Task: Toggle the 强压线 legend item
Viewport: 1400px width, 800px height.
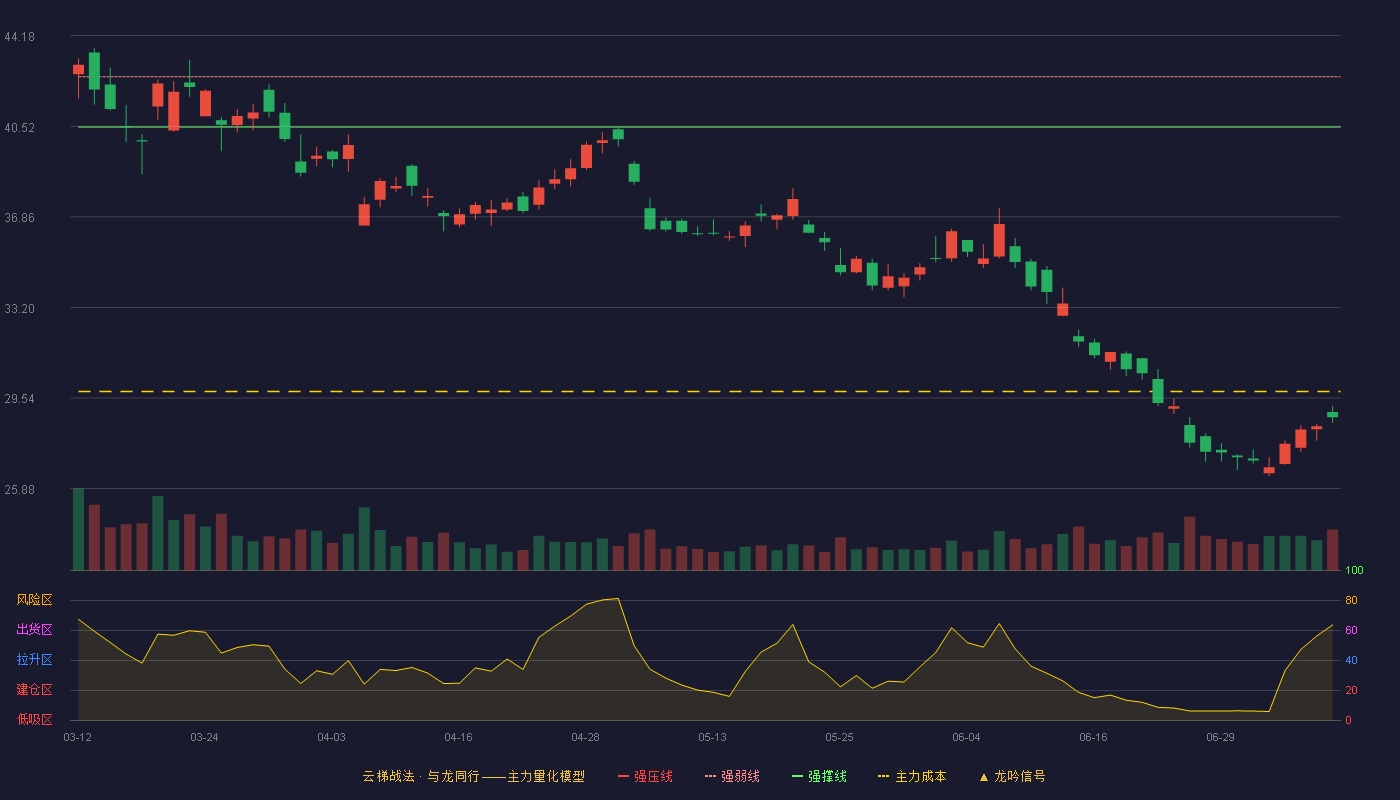Action: tap(645, 776)
